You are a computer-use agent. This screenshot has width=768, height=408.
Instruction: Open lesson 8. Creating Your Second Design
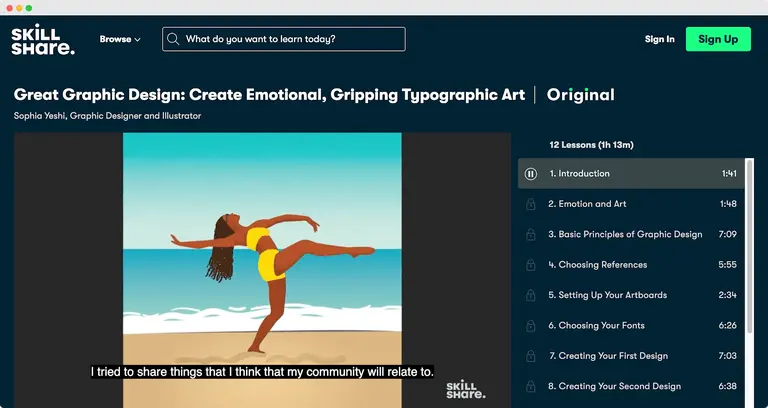point(631,386)
